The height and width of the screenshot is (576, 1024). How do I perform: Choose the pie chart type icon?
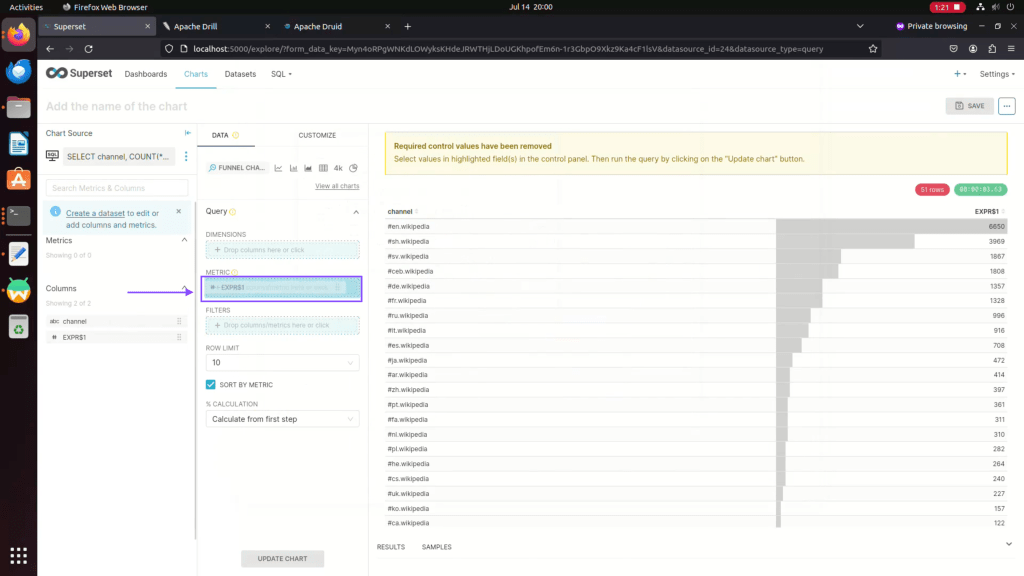pos(353,168)
